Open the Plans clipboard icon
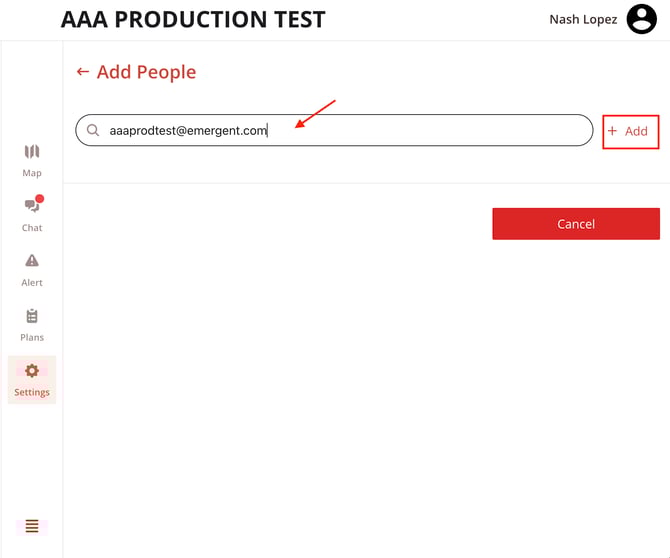The width and height of the screenshot is (670, 558). click(x=32, y=316)
